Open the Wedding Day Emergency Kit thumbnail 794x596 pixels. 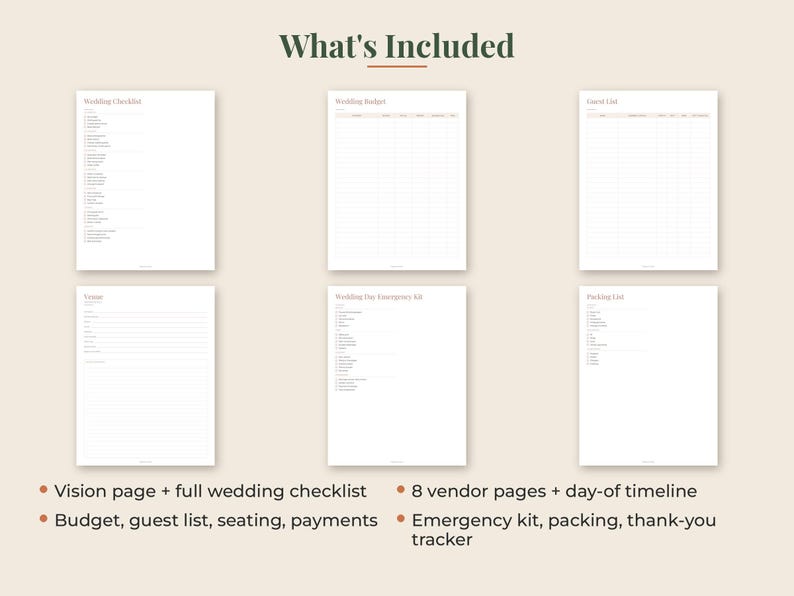point(397,376)
